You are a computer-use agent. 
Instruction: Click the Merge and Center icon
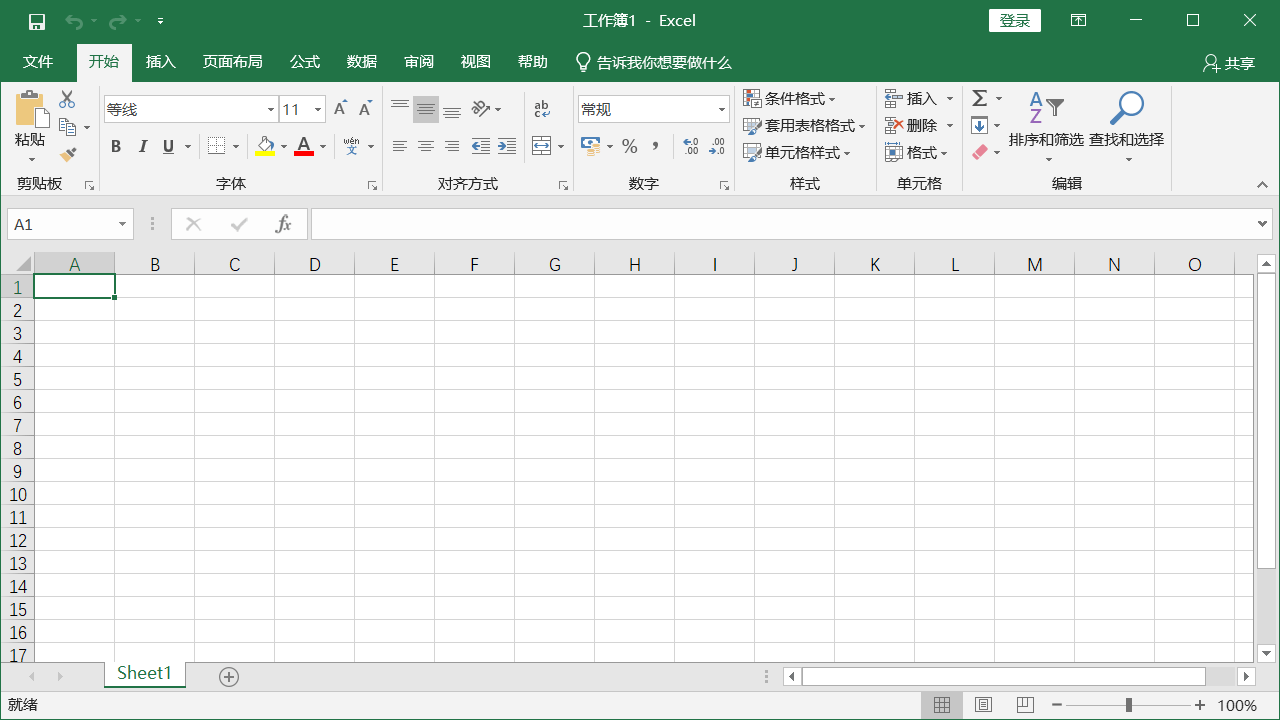click(541, 146)
